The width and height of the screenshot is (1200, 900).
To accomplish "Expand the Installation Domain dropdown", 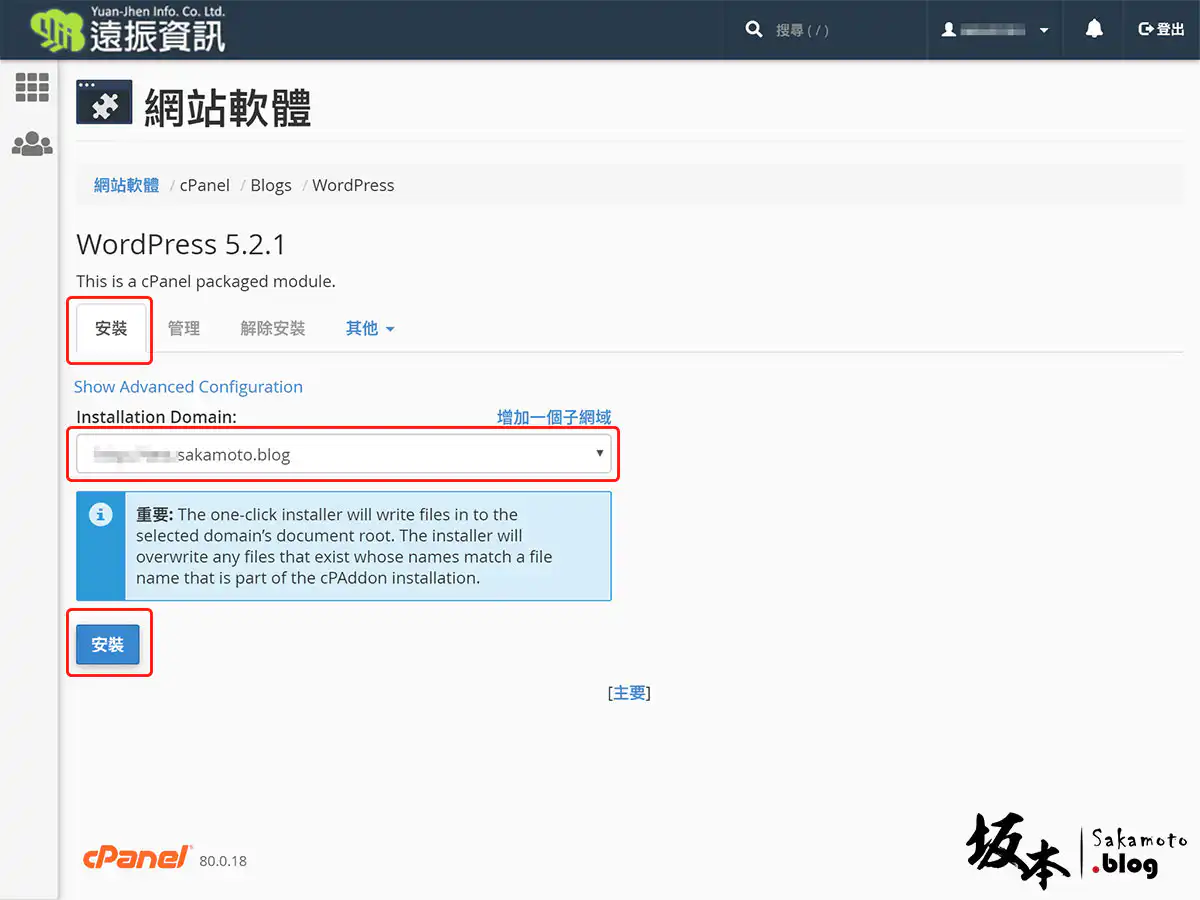I will (x=345, y=455).
